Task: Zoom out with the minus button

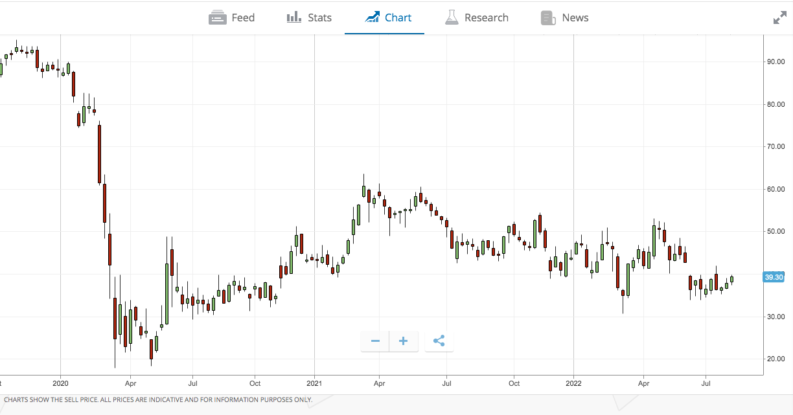Action: click(x=375, y=341)
